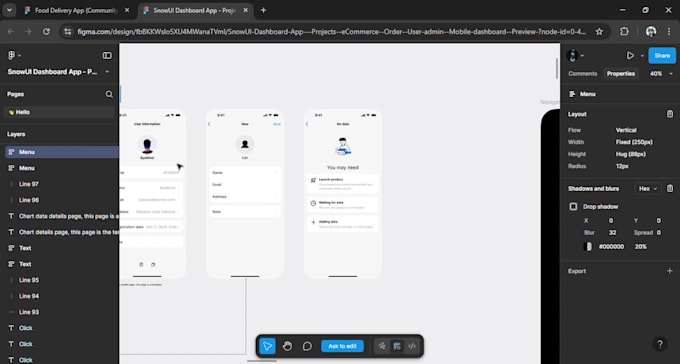680x364 pixels.
Task: Click the Present play icon
Action: (x=630, y=56)
